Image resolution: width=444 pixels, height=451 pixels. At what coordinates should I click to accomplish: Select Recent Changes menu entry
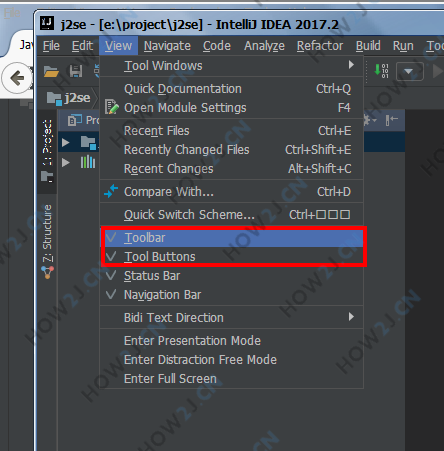point(232,169)
